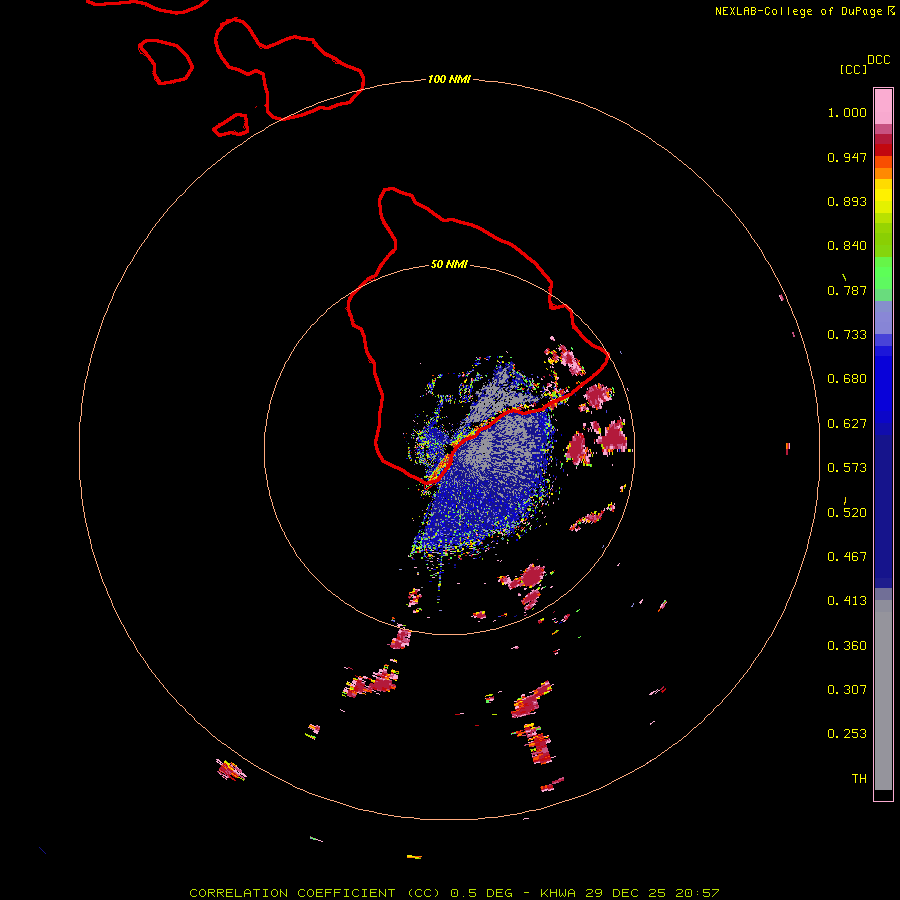900x900 pixels.
Task: Click the Lanai island outline
Action: (165, 61)
